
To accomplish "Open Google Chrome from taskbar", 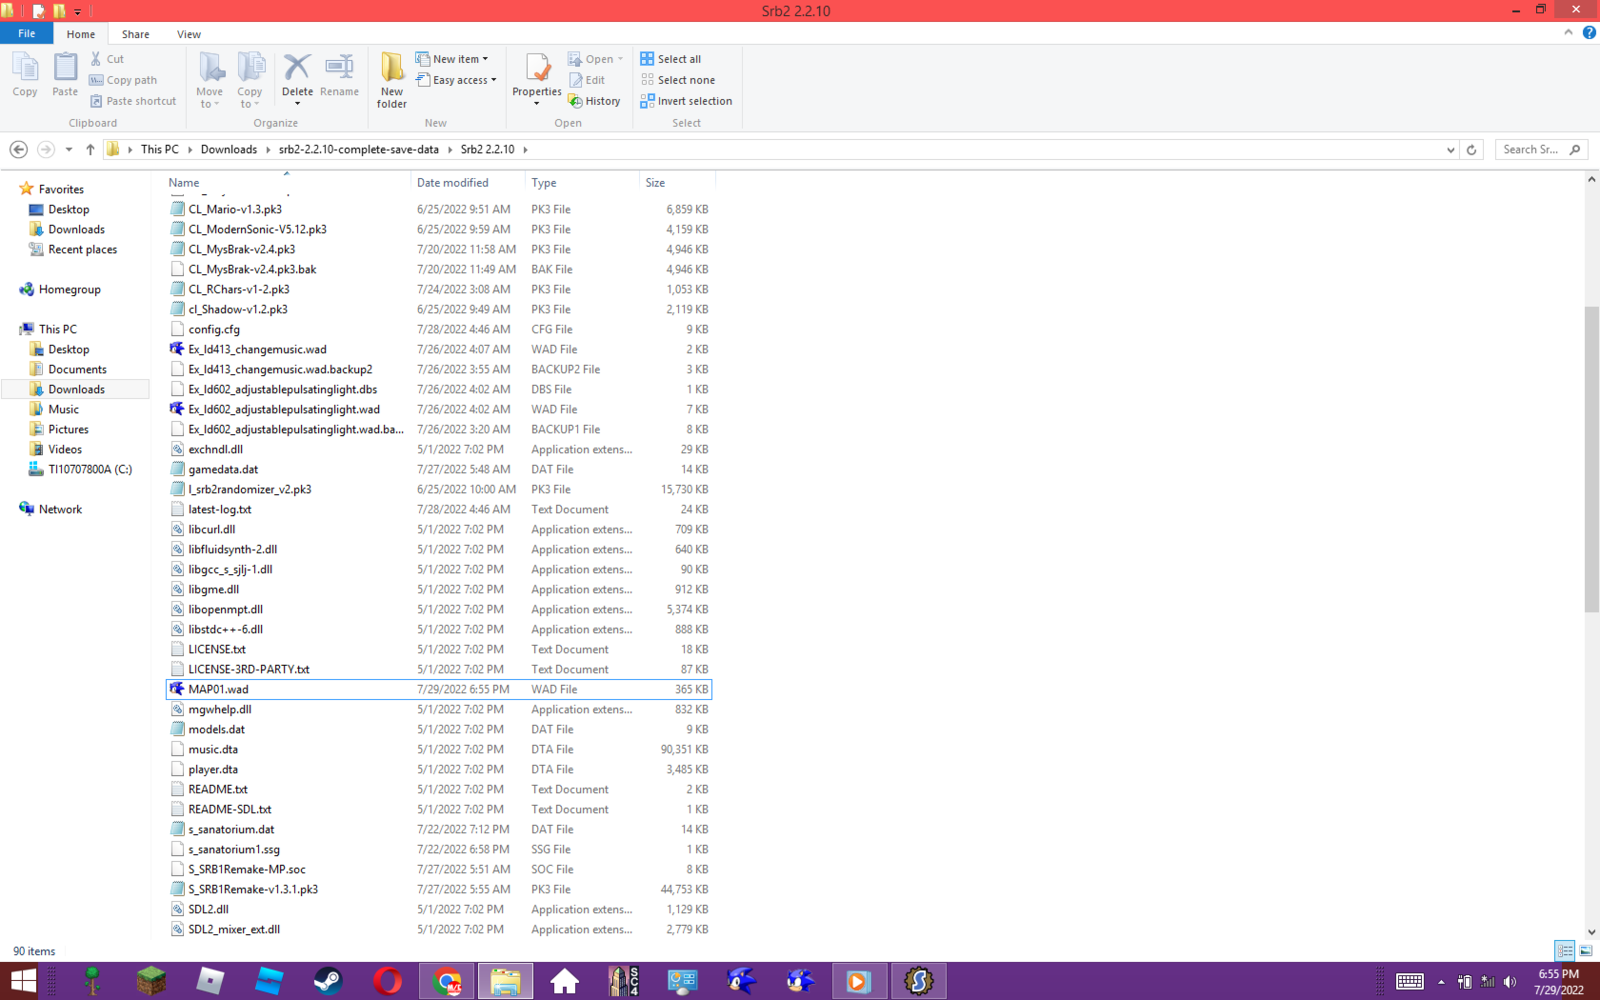I will [446, 981].
